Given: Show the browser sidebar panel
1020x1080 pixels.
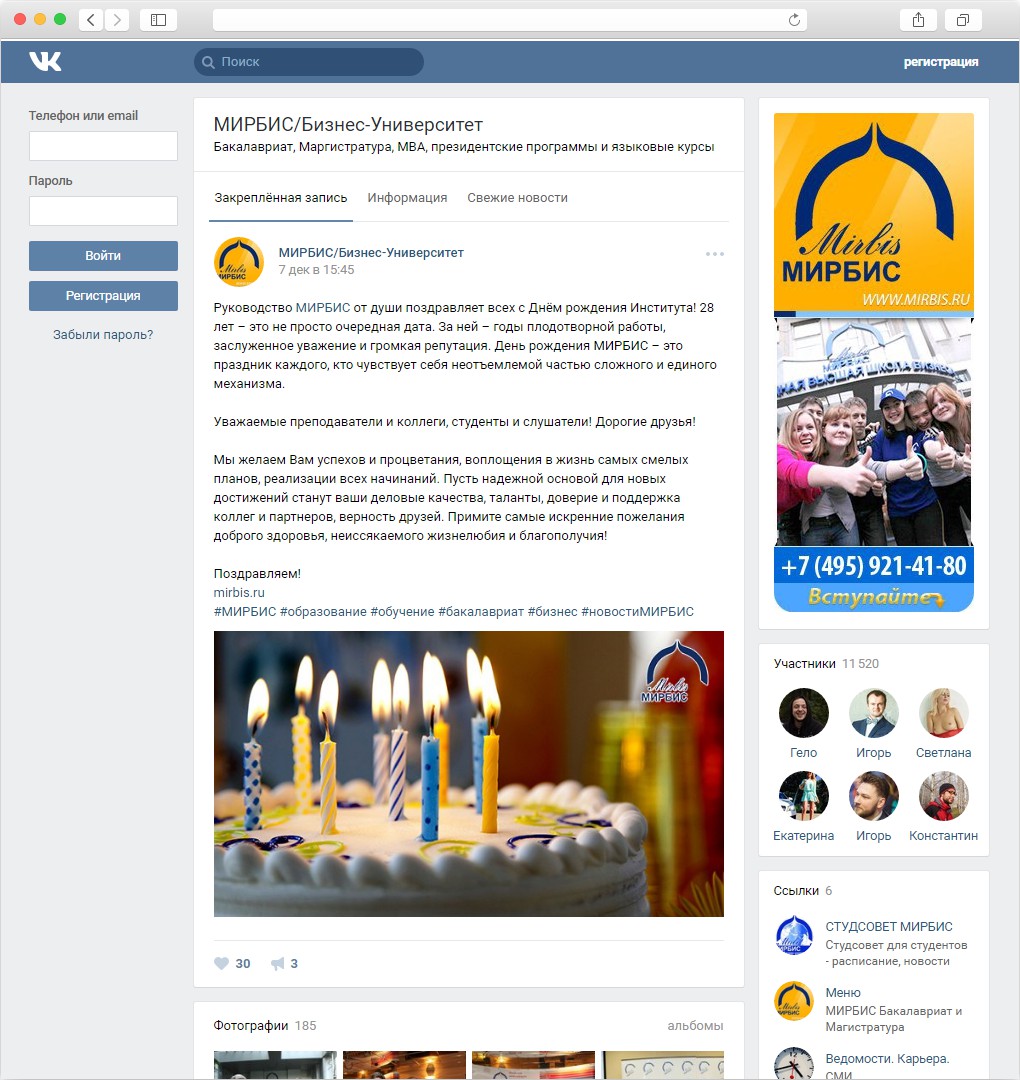Looking at the screenshot, I should coord(158,20).
